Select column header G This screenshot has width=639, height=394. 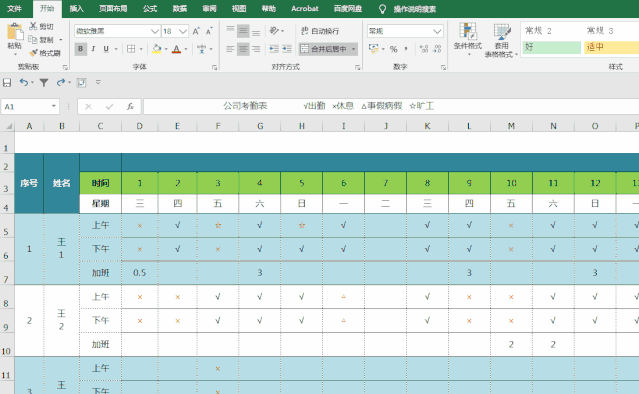coord(260,126)
